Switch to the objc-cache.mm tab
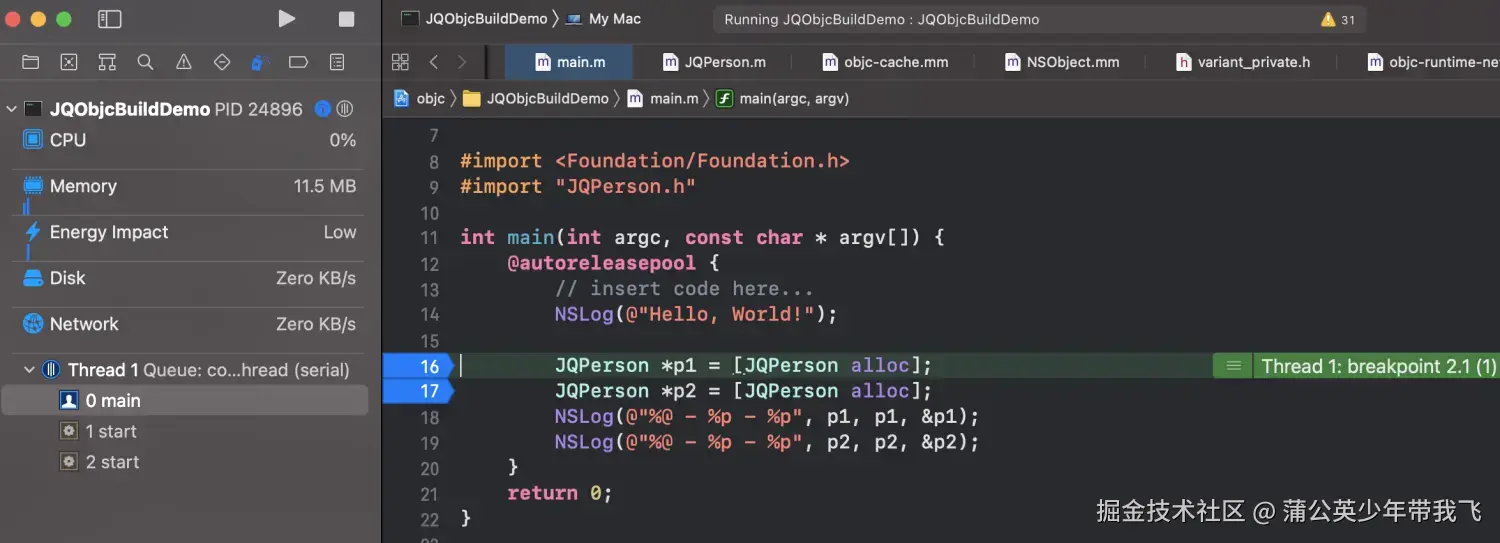The width and height of the screenshot is (1500, 543). coord(885,62)
